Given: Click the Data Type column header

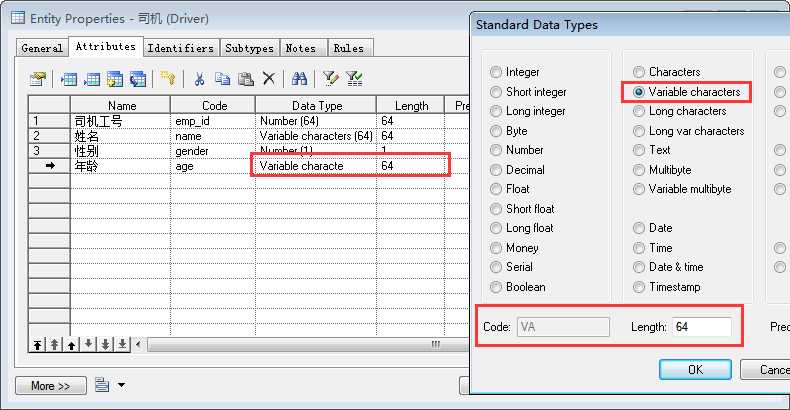Looking at the screenshot, I should point(316,105).
